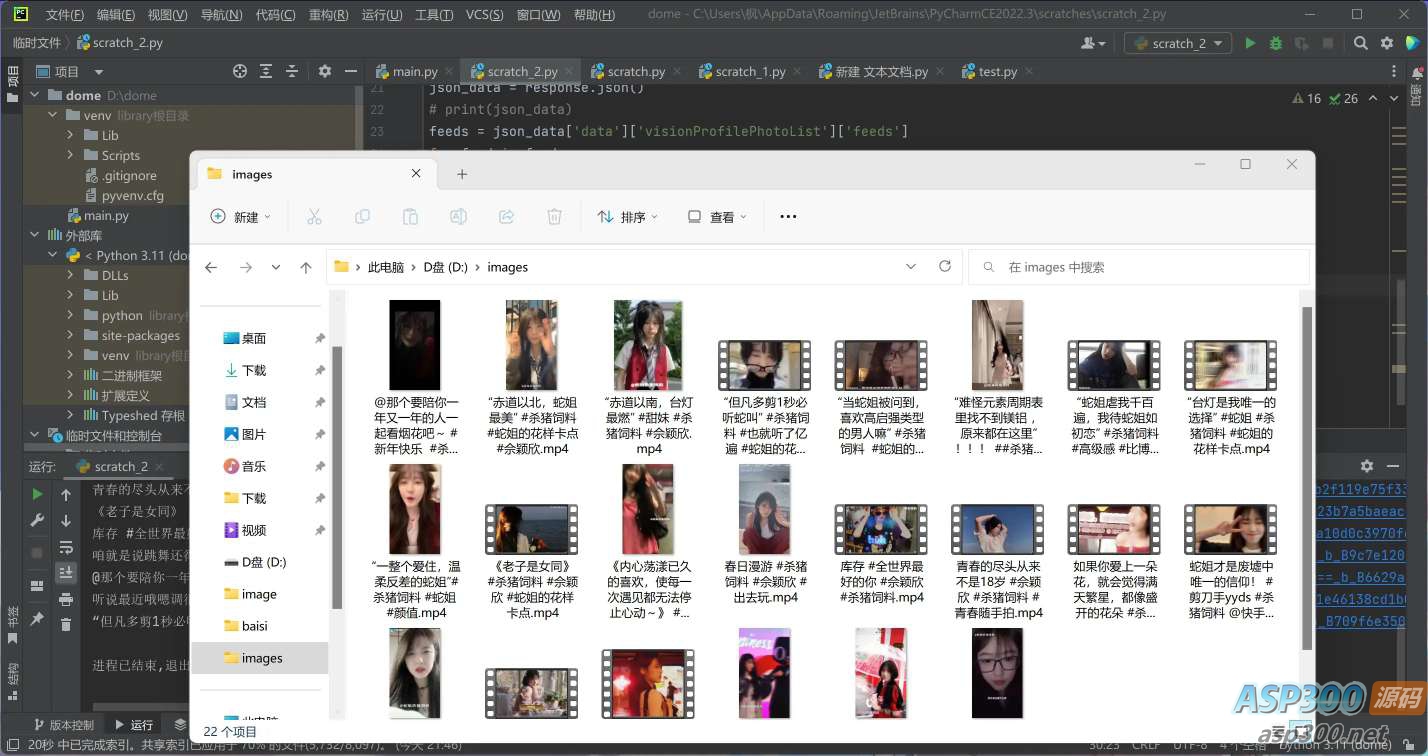This screenshot has width=1428, height=756.
Task: Click the 新建 new item button
Action: (x=240, y=216)
